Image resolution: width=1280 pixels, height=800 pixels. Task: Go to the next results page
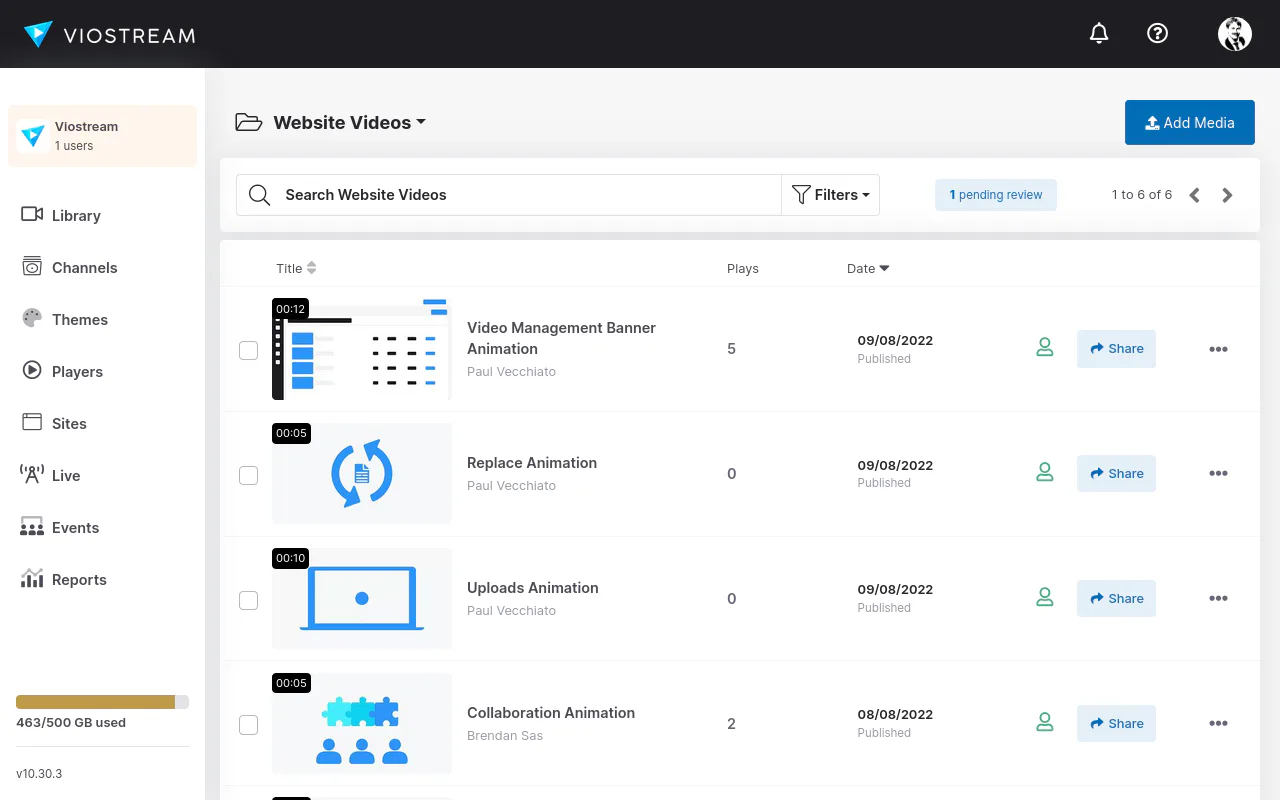(x=1227, y=195)
